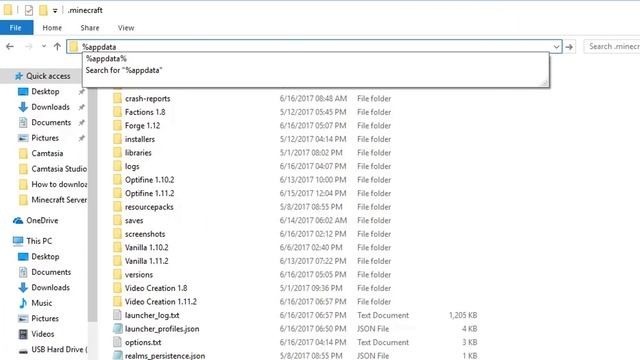640x360 pixels.
Task: Select the launcher_log.txt file icon
Action: click(118, 315)
